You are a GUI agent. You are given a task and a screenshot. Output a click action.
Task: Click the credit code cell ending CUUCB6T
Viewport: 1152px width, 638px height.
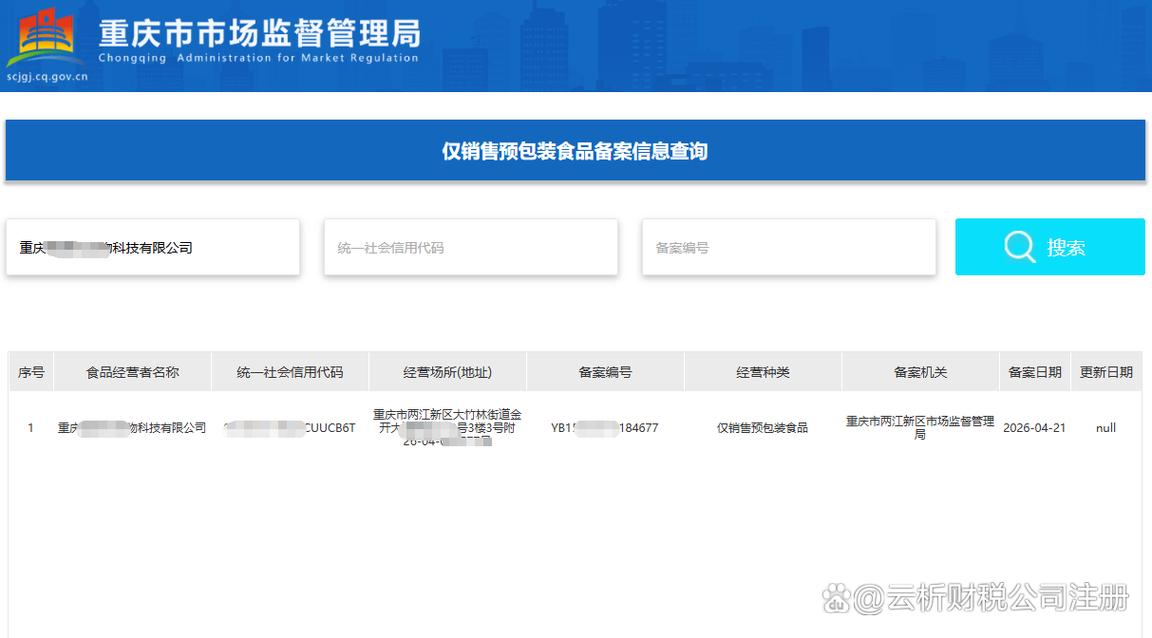tap(289, 428)
